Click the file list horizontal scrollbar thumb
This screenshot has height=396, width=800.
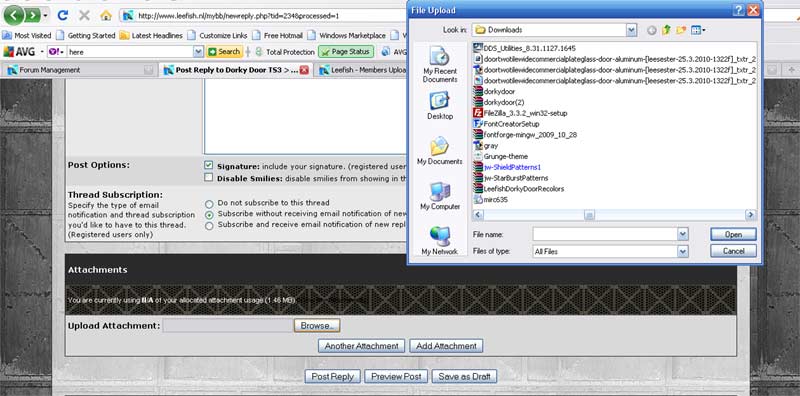pos(589,215)
